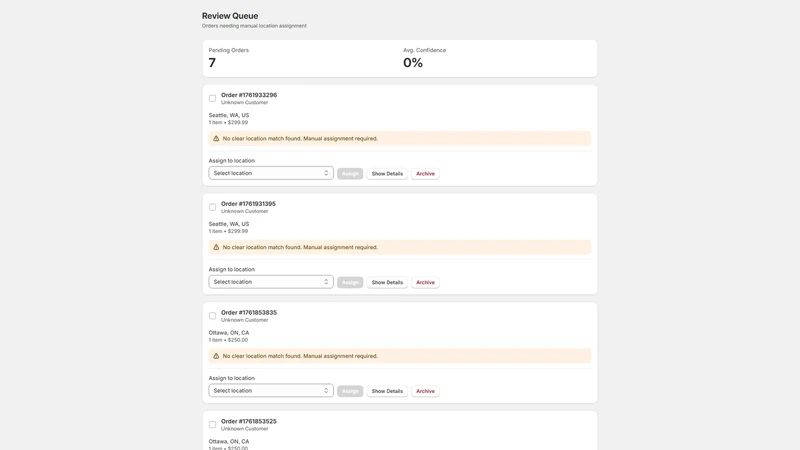Select checkbox for Order #1761853835
The width and height of the screenshot is (800, 450).
coord(212,316)
